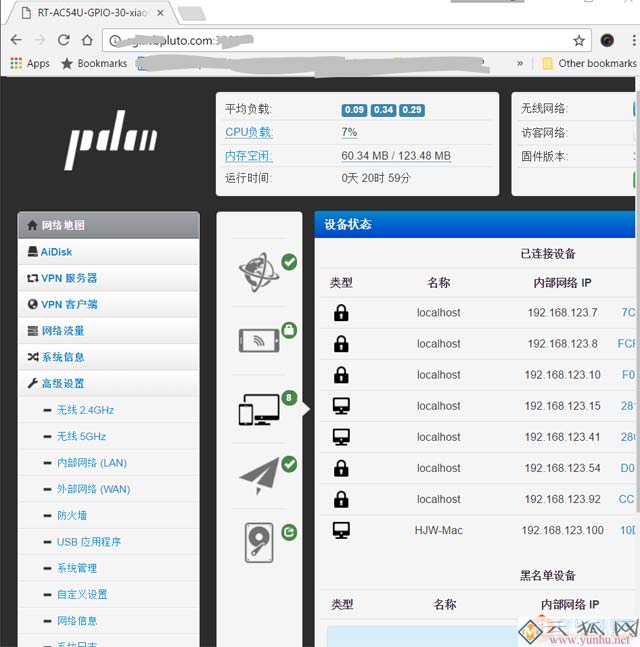Open 网络地图 in the sidebar
640x647 pixels.
109,225
